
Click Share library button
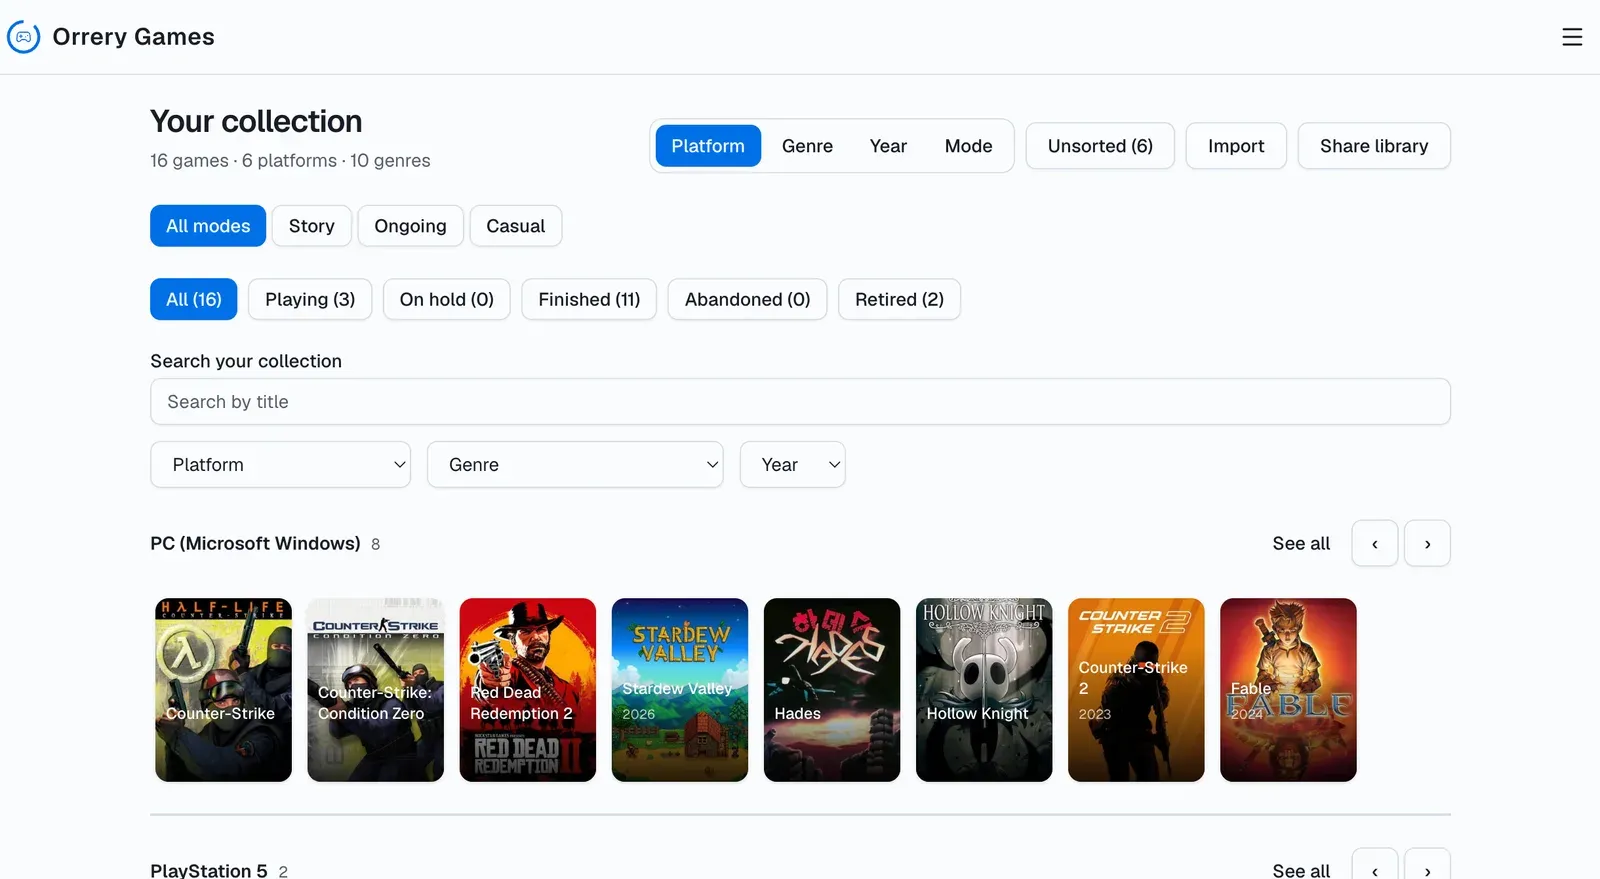1374,146
